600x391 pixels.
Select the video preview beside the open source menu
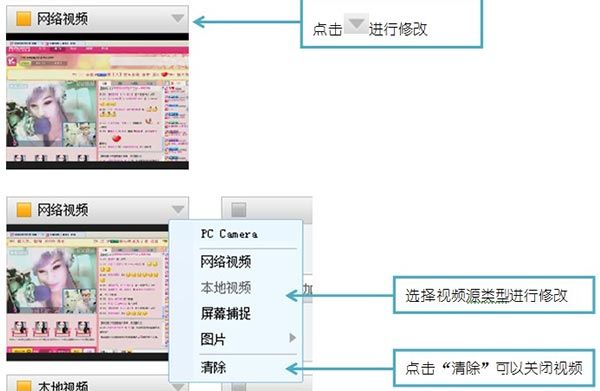coord(88,292)
